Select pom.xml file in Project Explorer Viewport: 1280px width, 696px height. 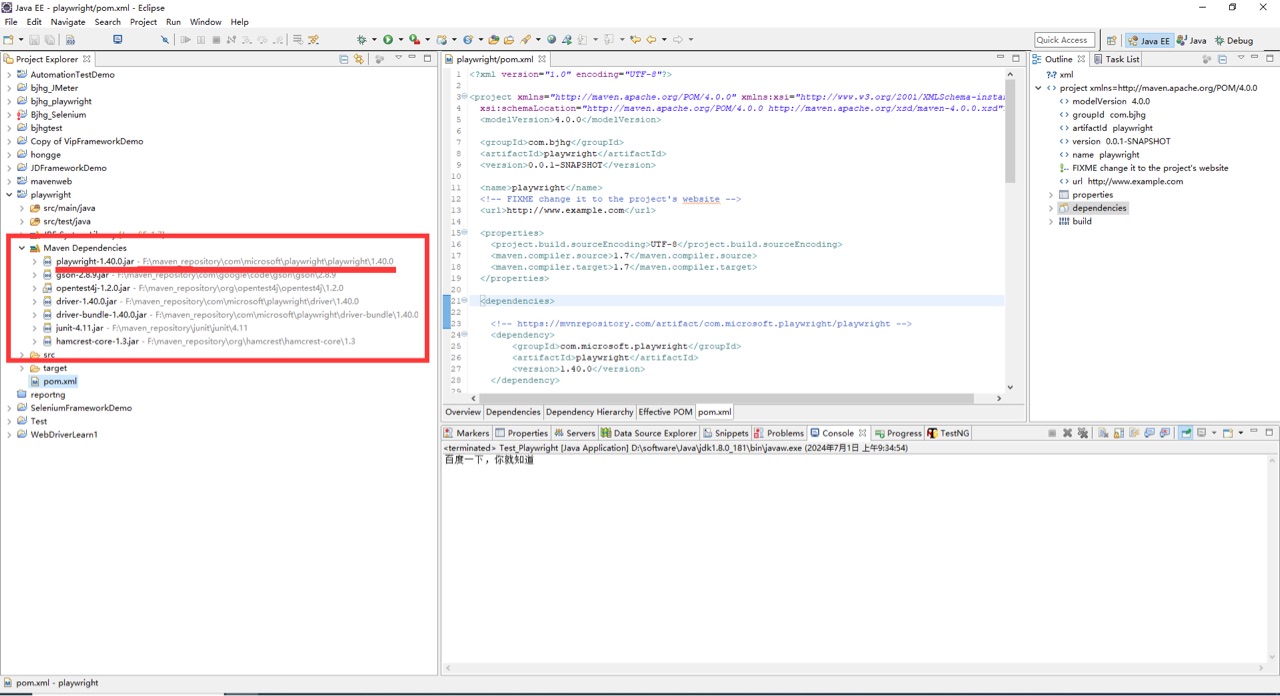click(52, 381)
